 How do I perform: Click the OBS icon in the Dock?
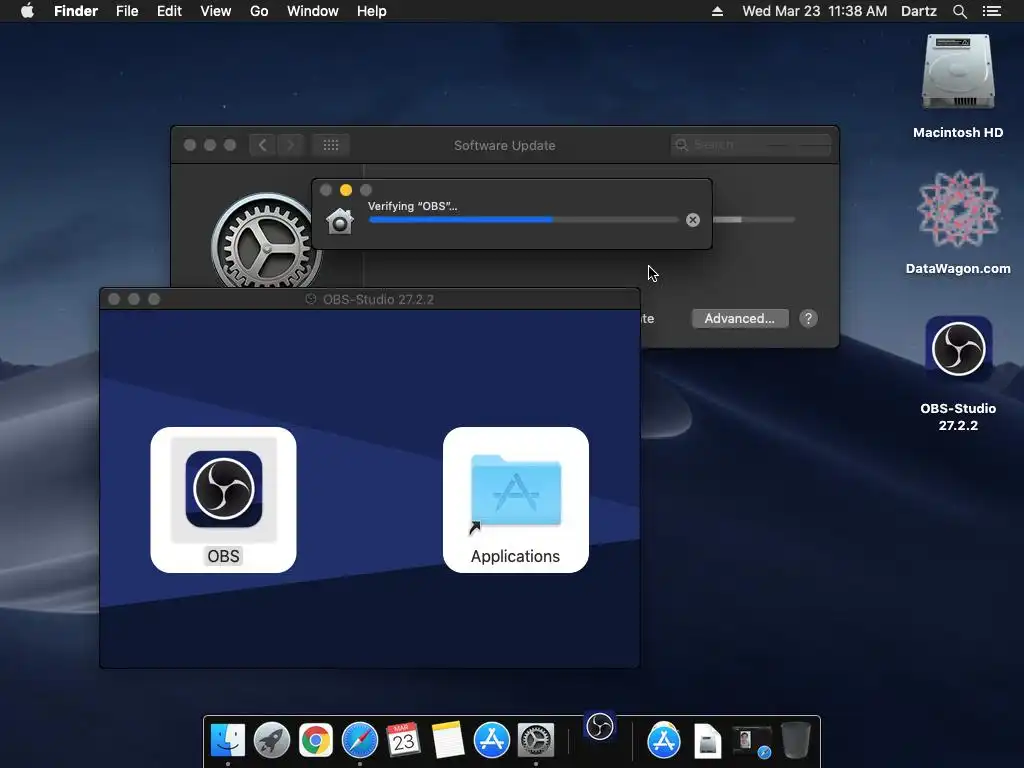(600, 726)
